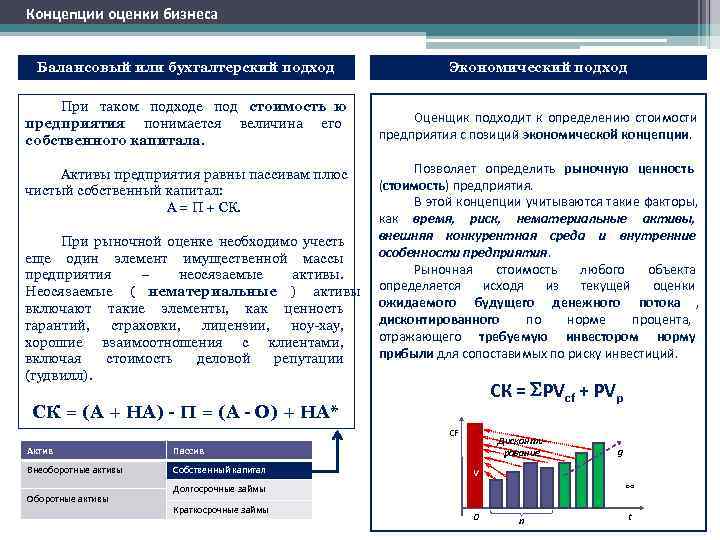
Task: Select the "Экономический подход" header
Action: (538, 68)
